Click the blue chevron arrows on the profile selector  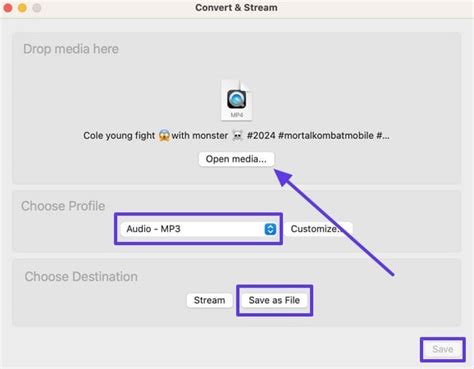270,229
